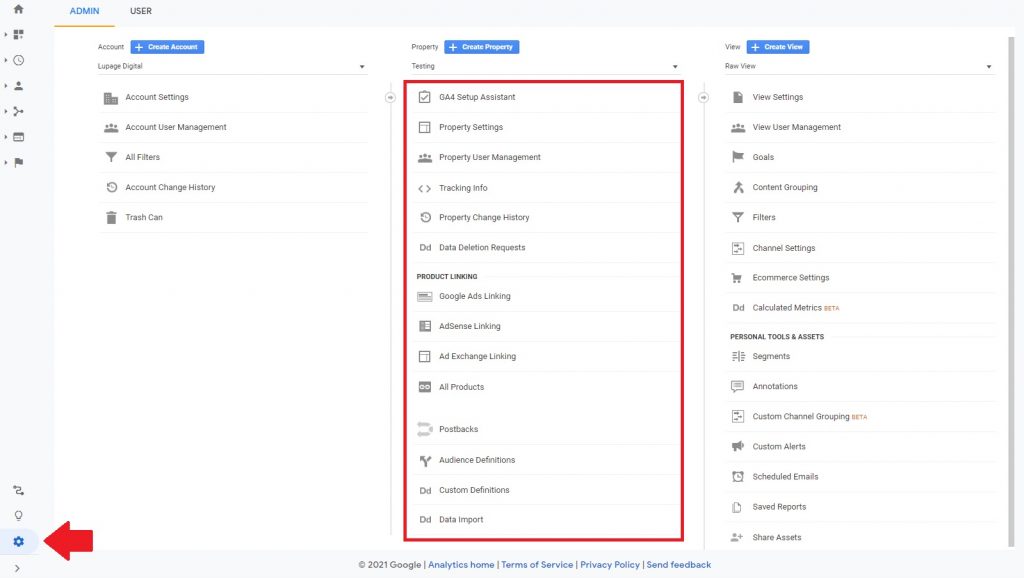Click the Share Assets person-plus icon
This screenshot has height=578, width=1024.
(737, 537)
